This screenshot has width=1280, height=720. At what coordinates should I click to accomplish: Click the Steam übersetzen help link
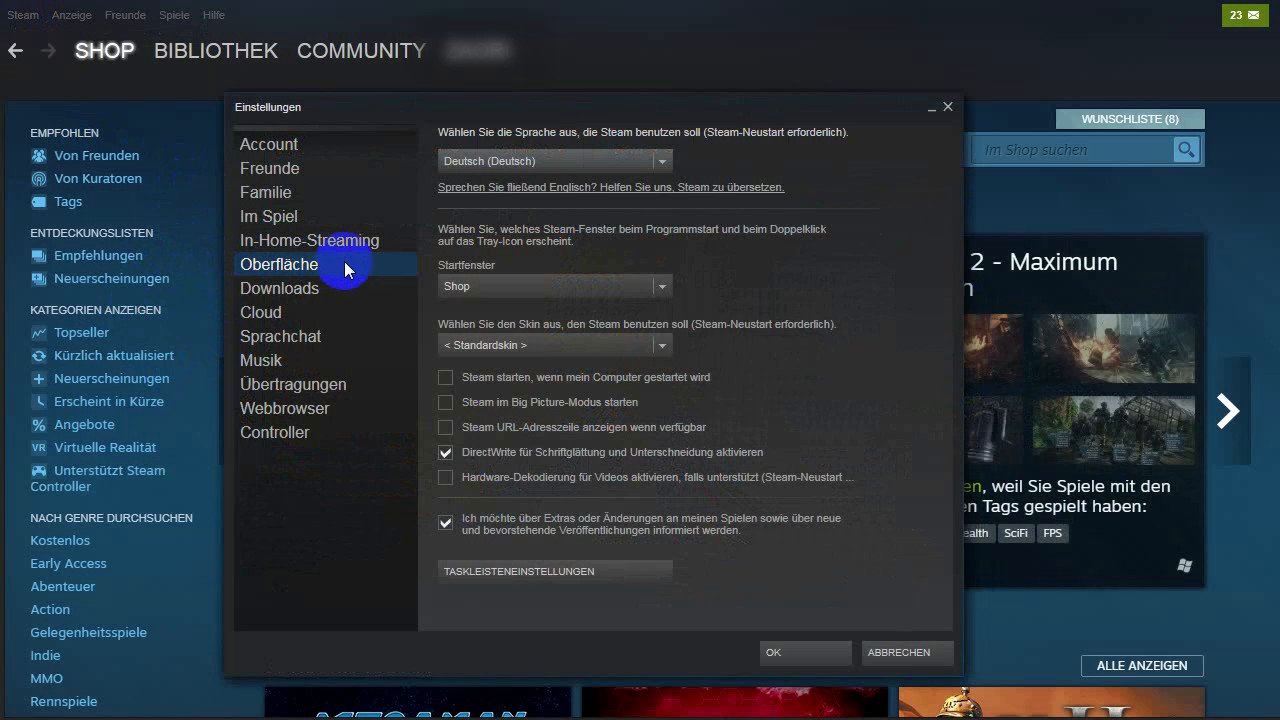(x=611, y=187)
